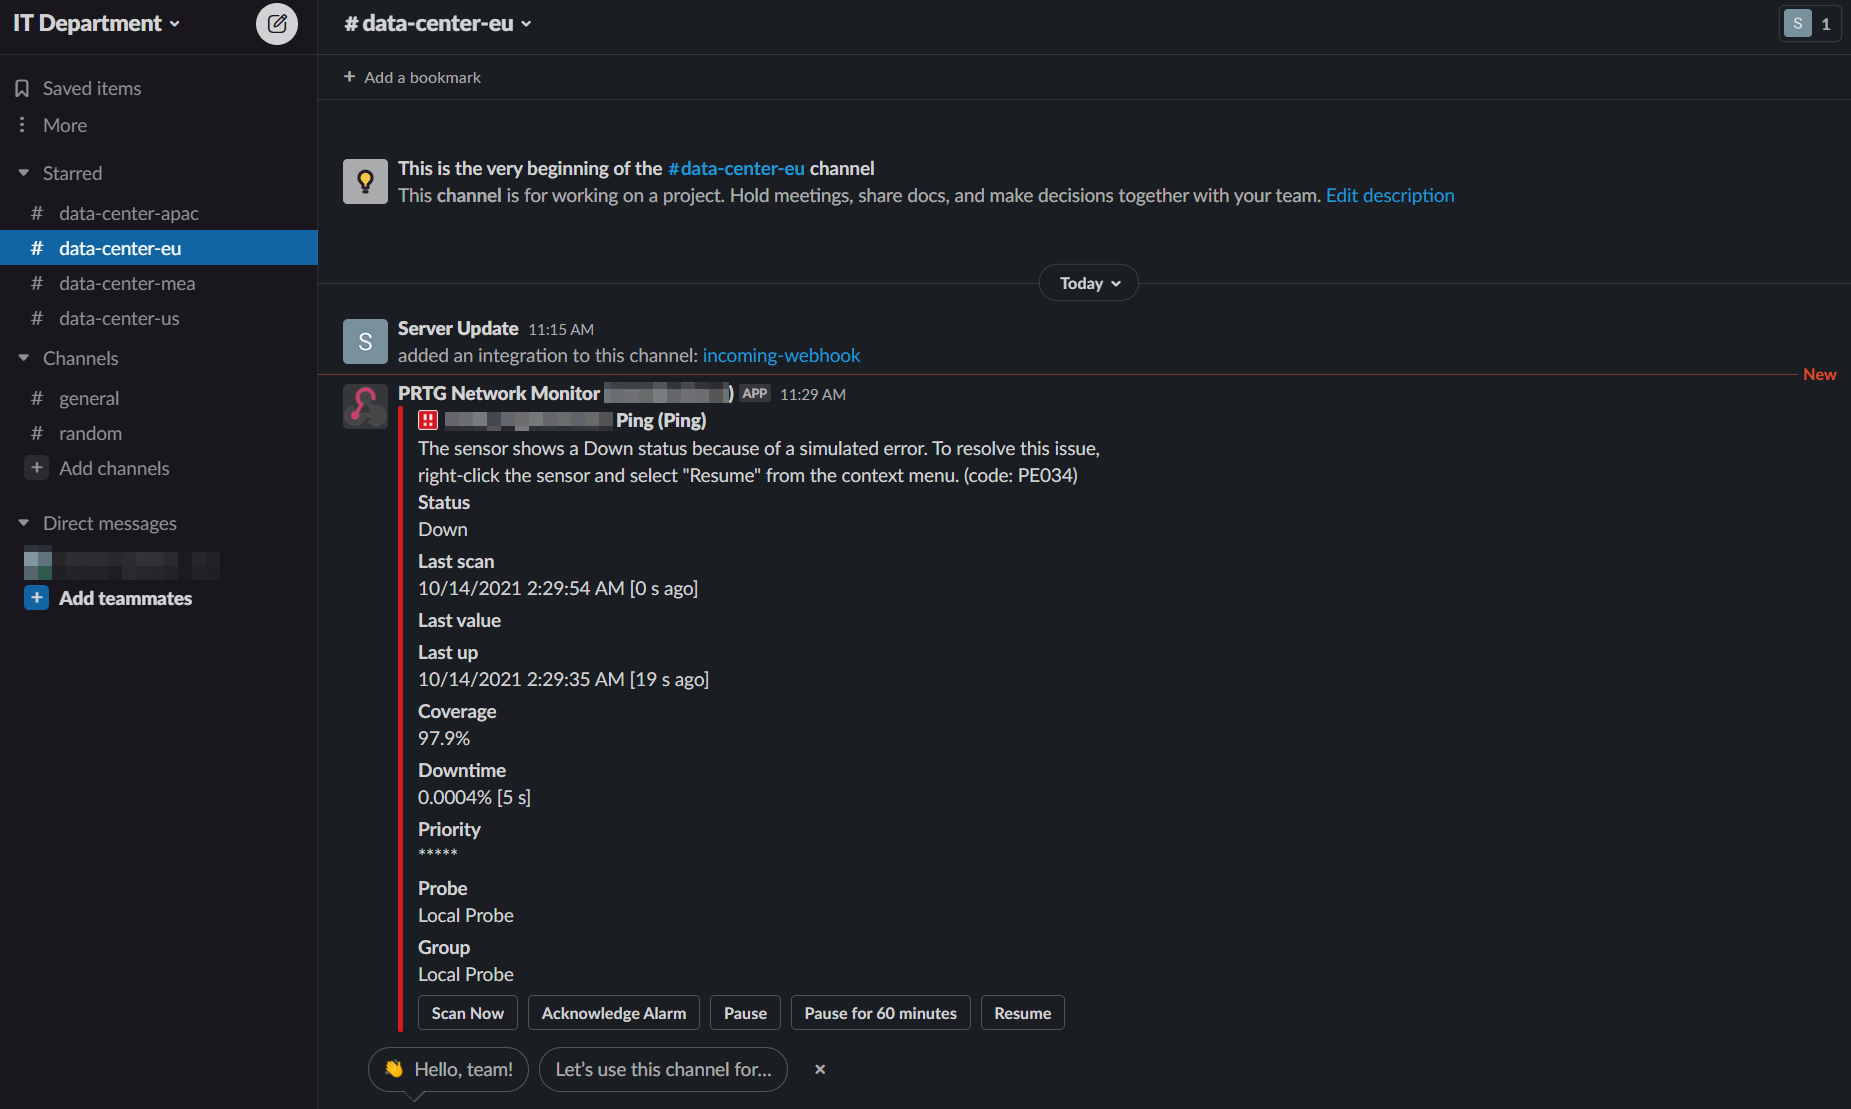Click the PRTG Network Monitor app avatar
This screenshot has width=1851, height=1109.
pos(365,407)
